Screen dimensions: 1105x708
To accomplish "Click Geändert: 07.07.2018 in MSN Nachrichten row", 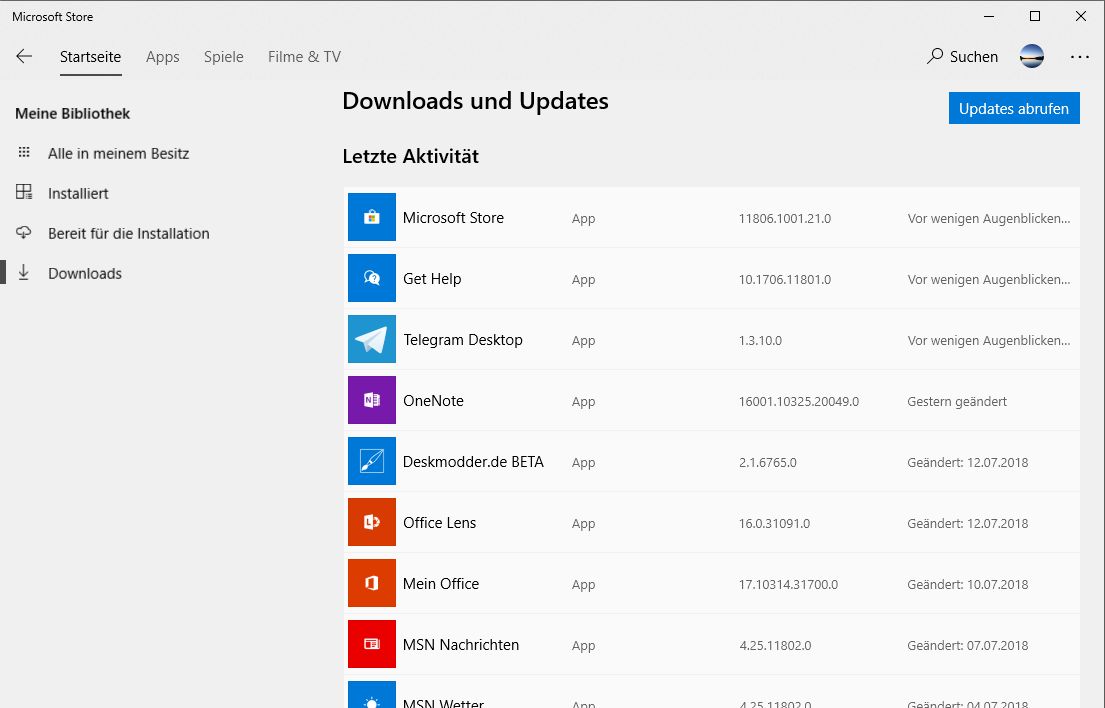I will (968, 645).
